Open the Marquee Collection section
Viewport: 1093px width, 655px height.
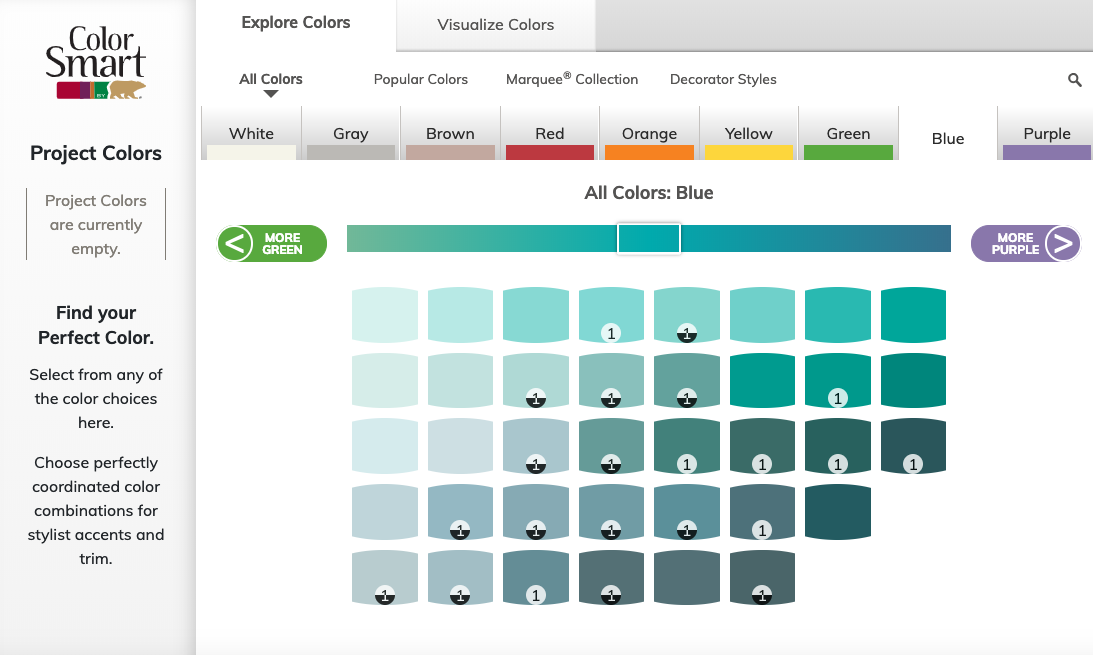572,79
